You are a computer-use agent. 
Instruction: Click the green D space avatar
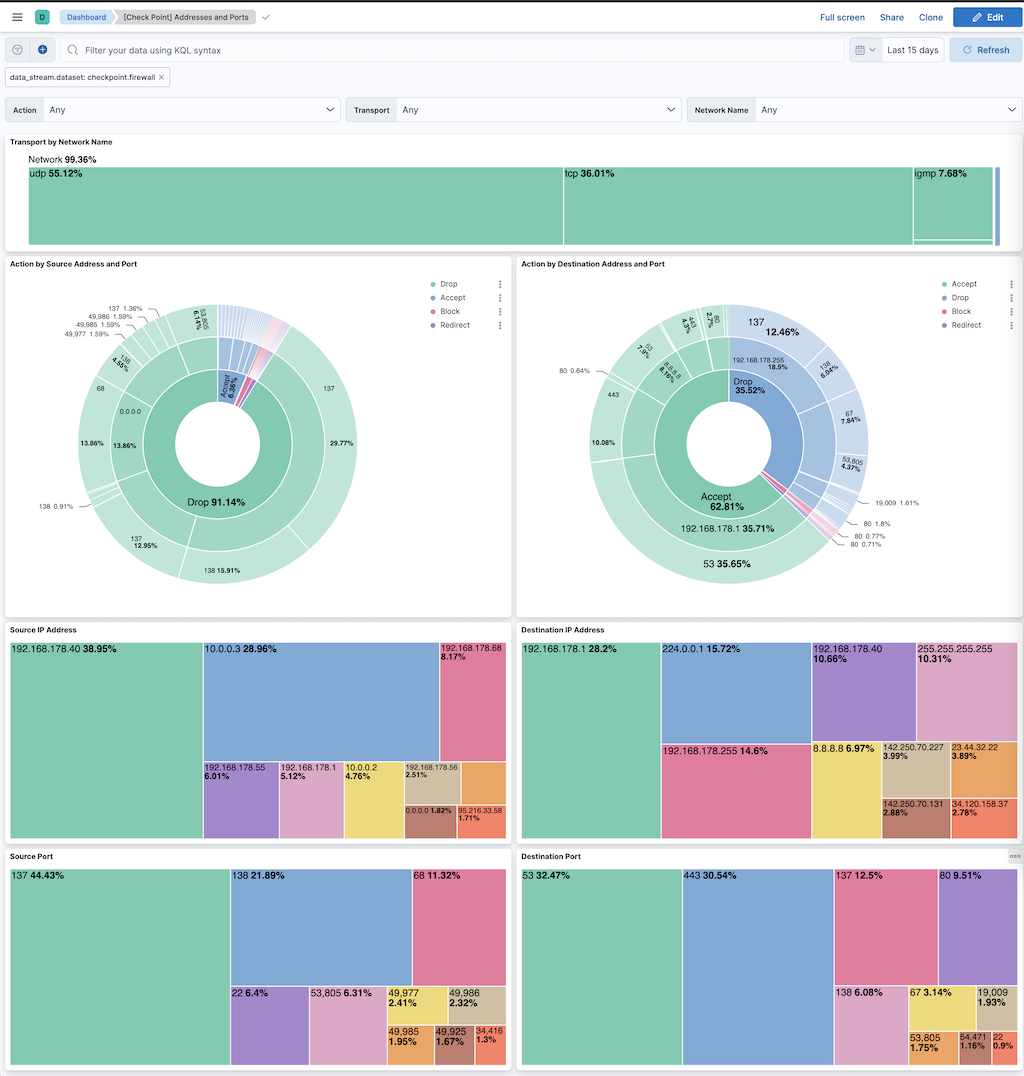click(42, 17)
